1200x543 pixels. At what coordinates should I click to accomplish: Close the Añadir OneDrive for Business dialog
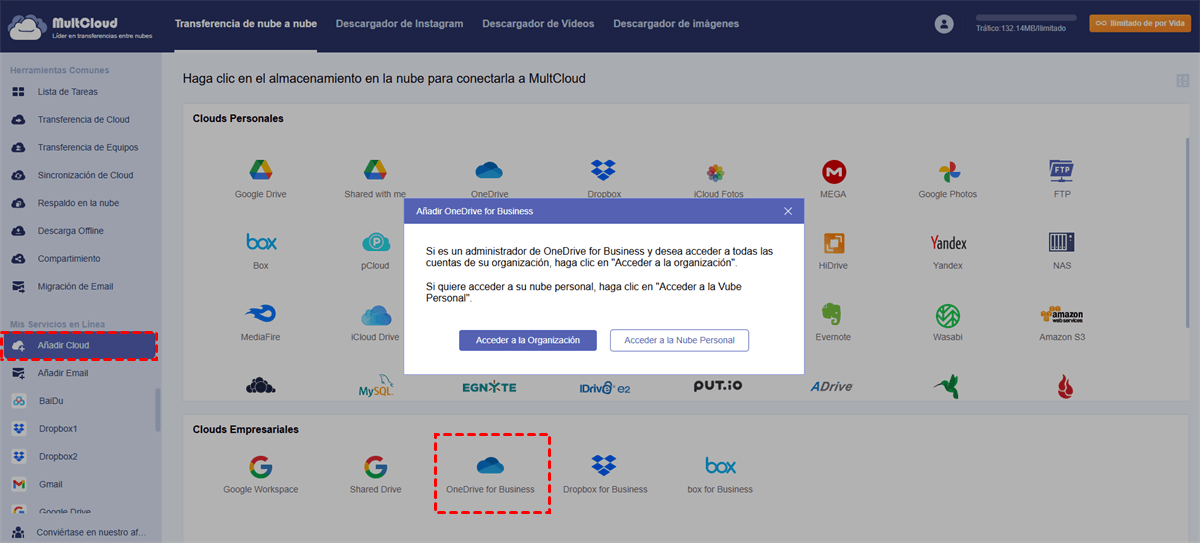point(788,211)
